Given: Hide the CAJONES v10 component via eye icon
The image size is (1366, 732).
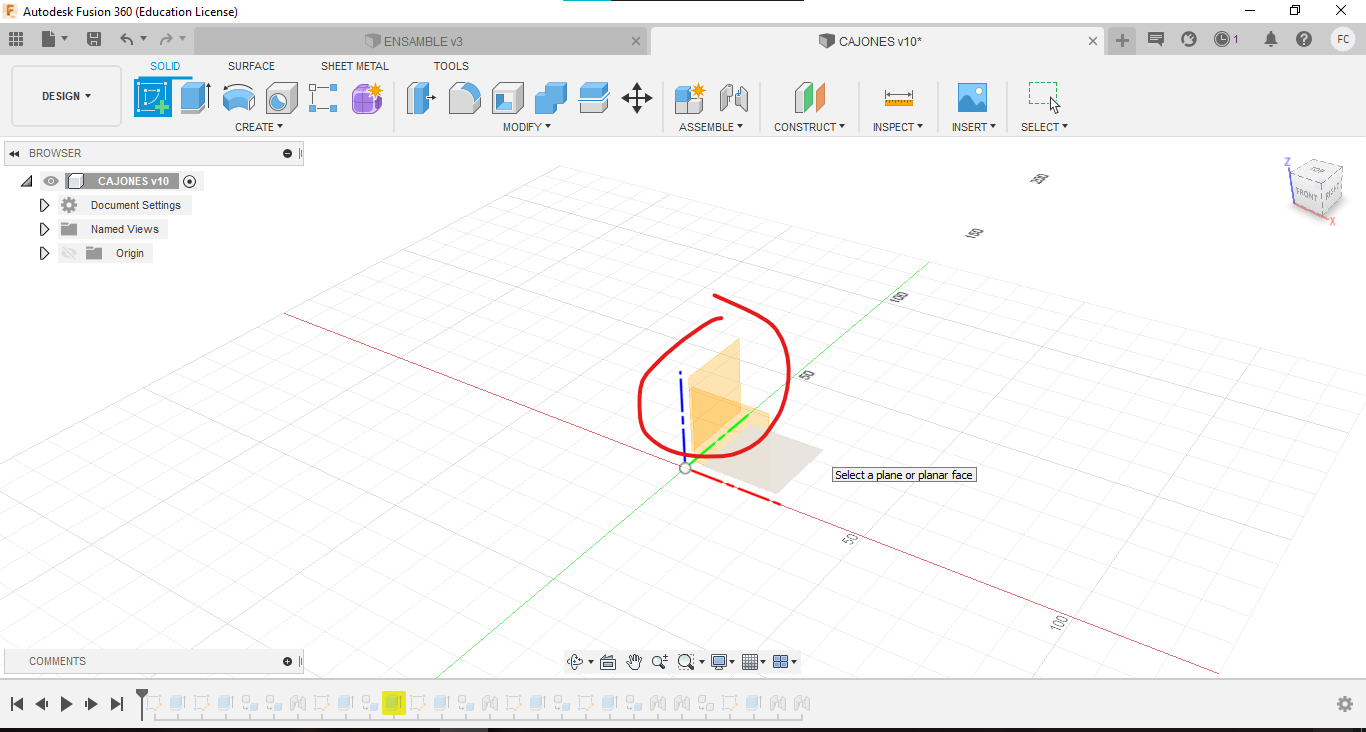Looking at the screenshot, I should (51, 181).
